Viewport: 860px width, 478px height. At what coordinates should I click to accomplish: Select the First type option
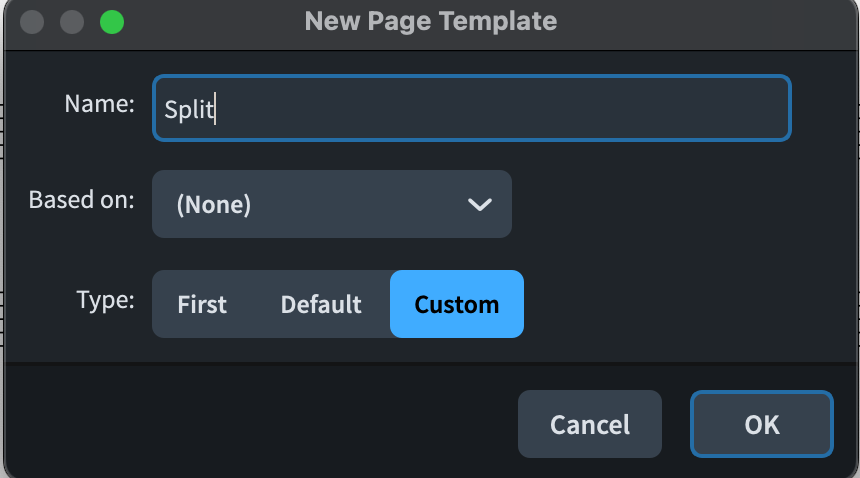[202, 304]
